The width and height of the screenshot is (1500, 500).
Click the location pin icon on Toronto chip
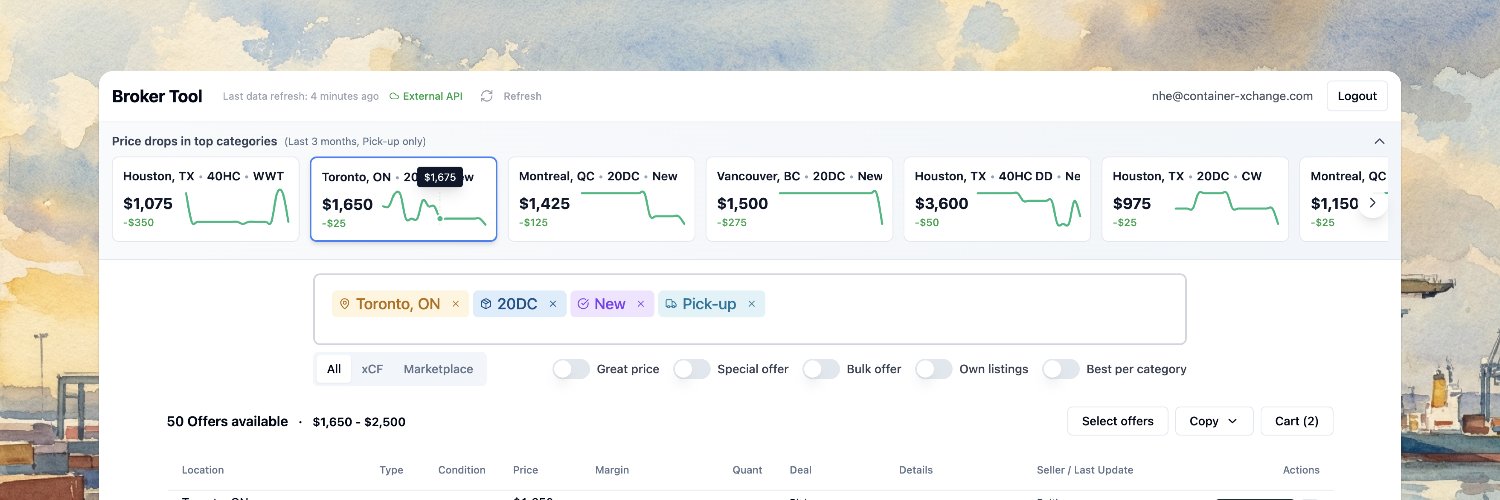tap(344, 304)
